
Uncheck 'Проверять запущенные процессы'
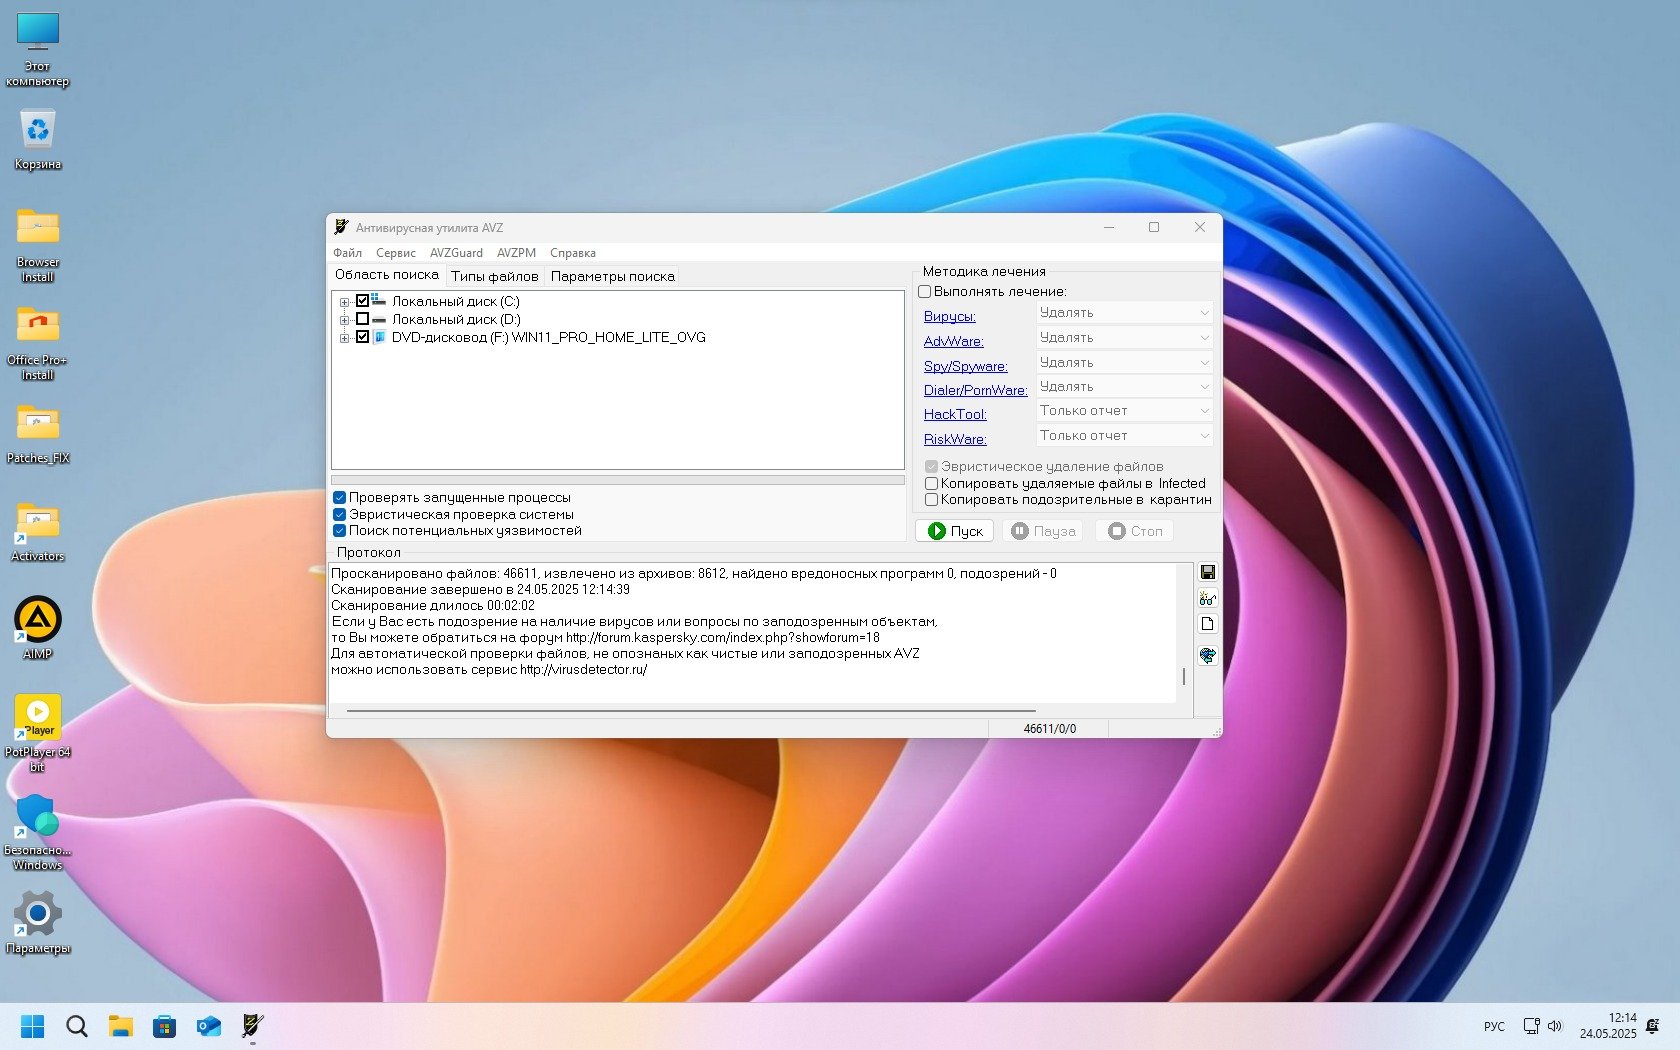click(x=340, y=497)
